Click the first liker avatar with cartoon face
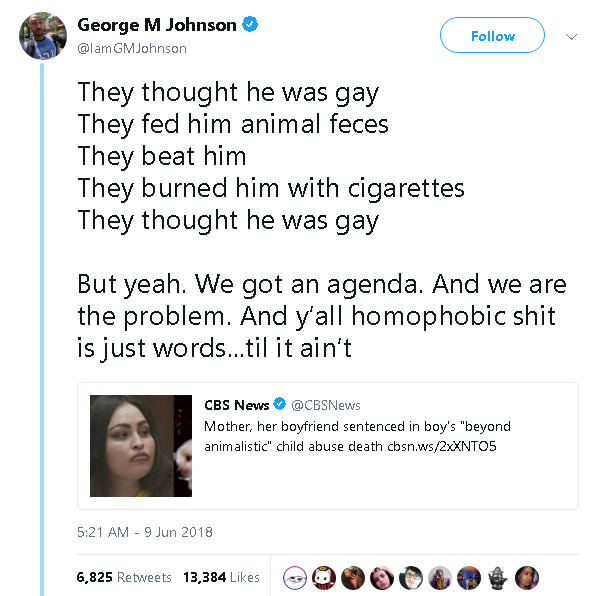The height and width of the screenshot is (596, 600). click(295, 577)
